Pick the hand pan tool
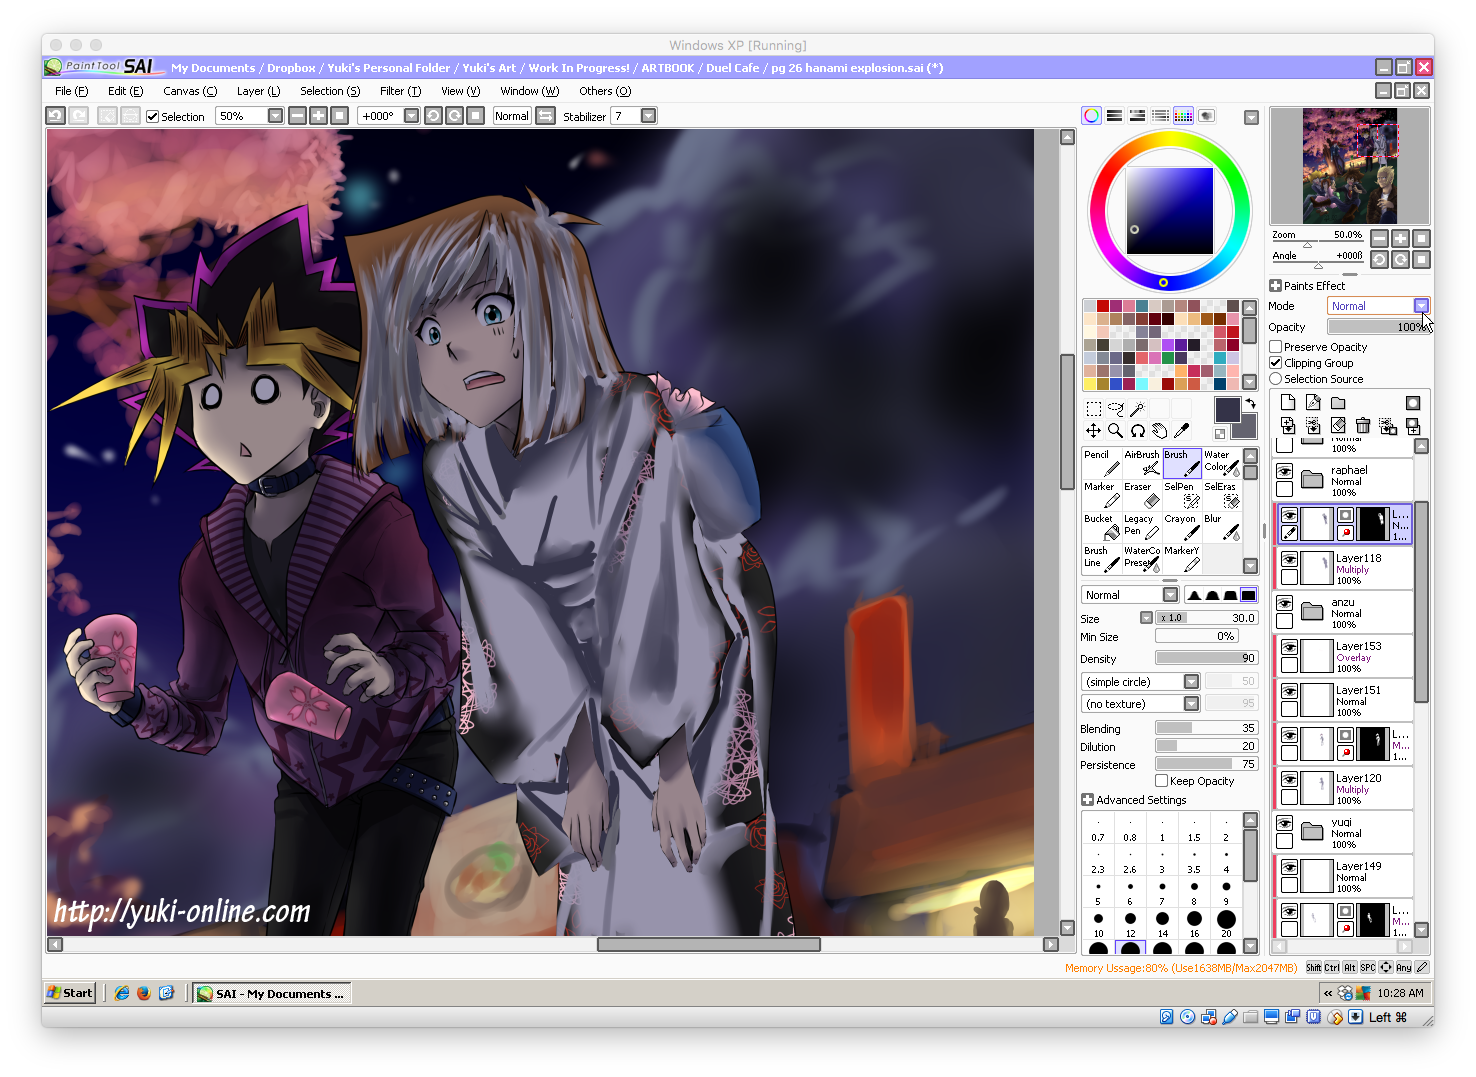The width and height of the screenshot is (1476, 1077). click(1159, 431)
